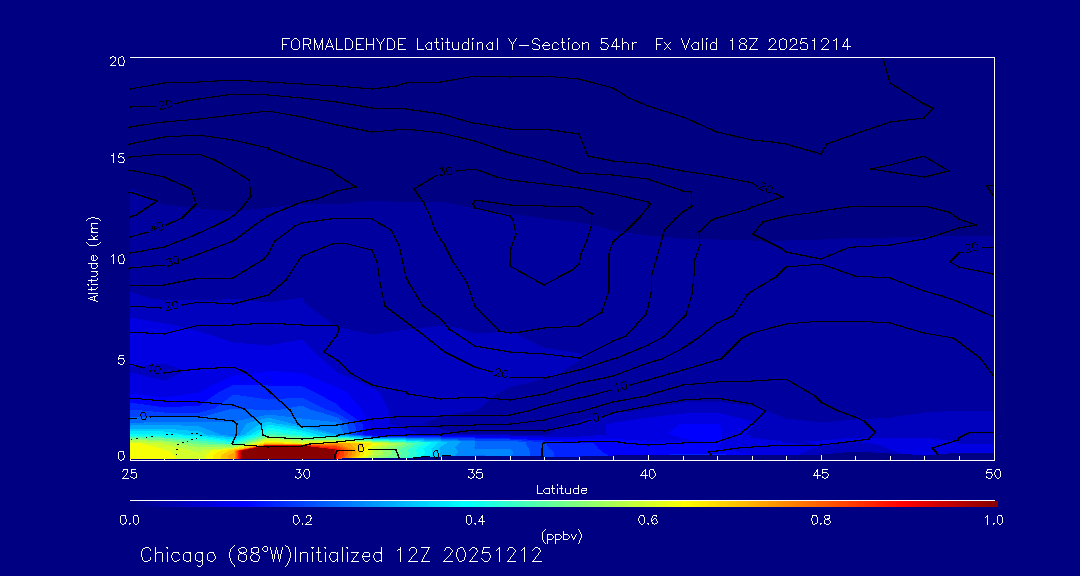Click the Chicago (88°W) initialization caption
This screenshot has height=576, width=1080.
point(341,555)
